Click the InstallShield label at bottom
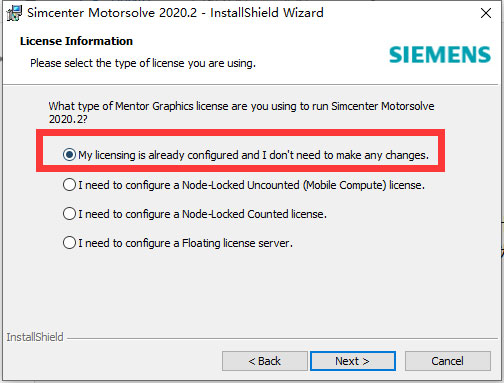The width and height of the screenshot is (504, 383). point(35,337)
